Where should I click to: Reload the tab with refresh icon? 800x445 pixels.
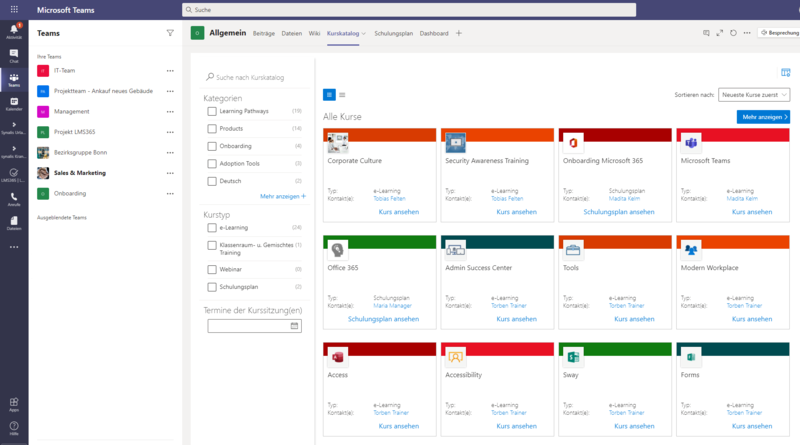coord(733,33)
